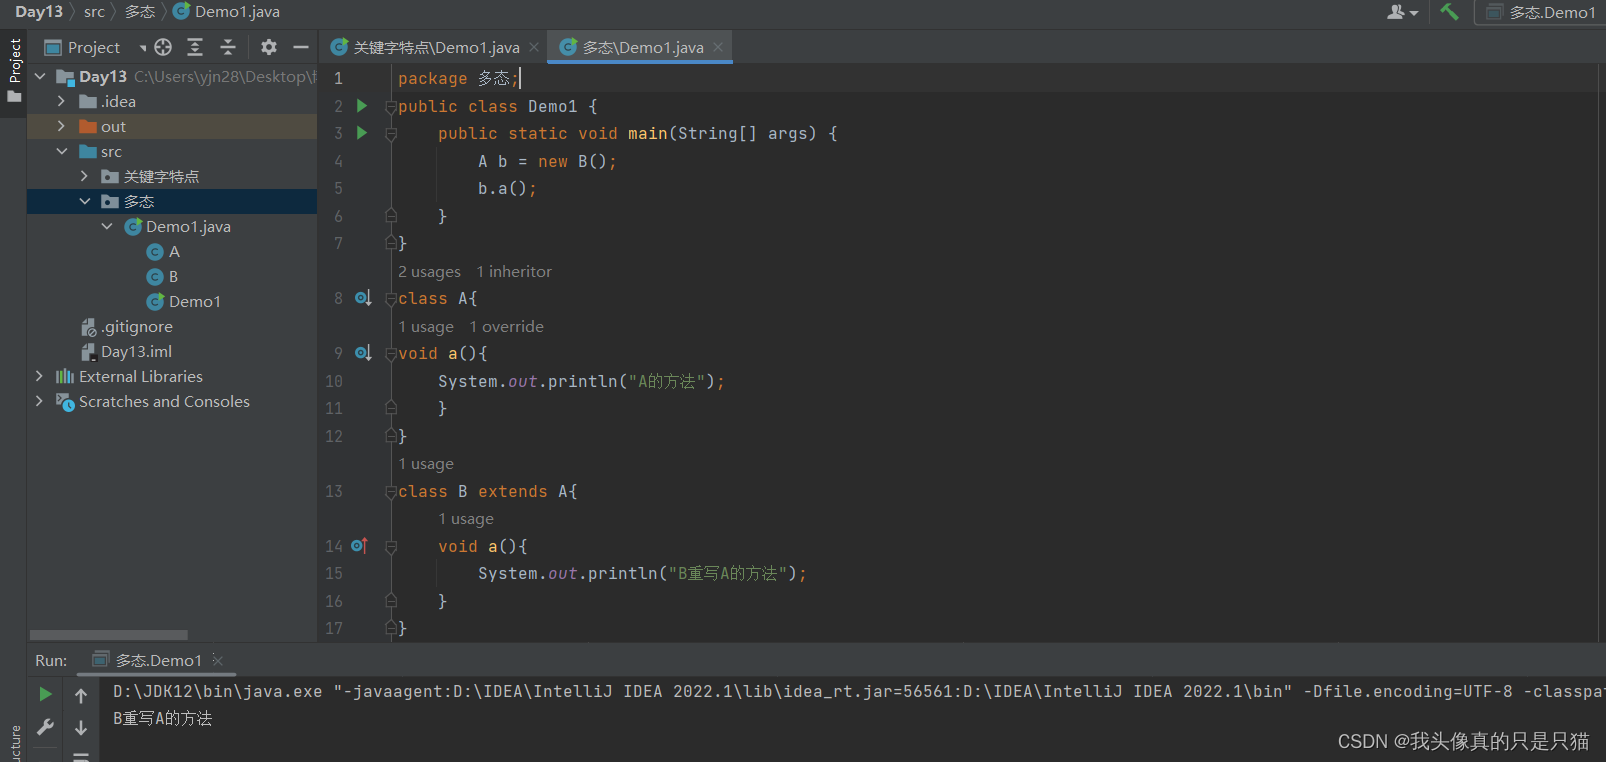
Task: Click the Run panel up arrow
Action: 81,695
